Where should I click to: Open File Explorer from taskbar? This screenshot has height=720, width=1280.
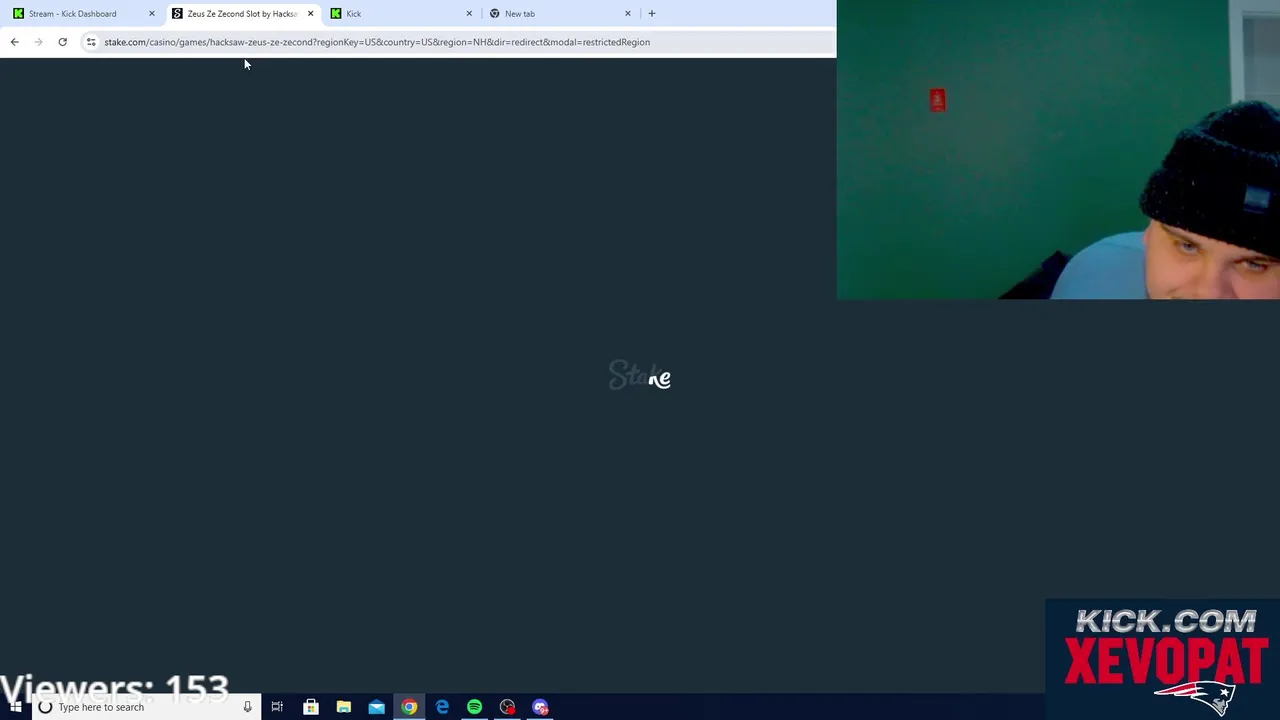coord(344,707)
